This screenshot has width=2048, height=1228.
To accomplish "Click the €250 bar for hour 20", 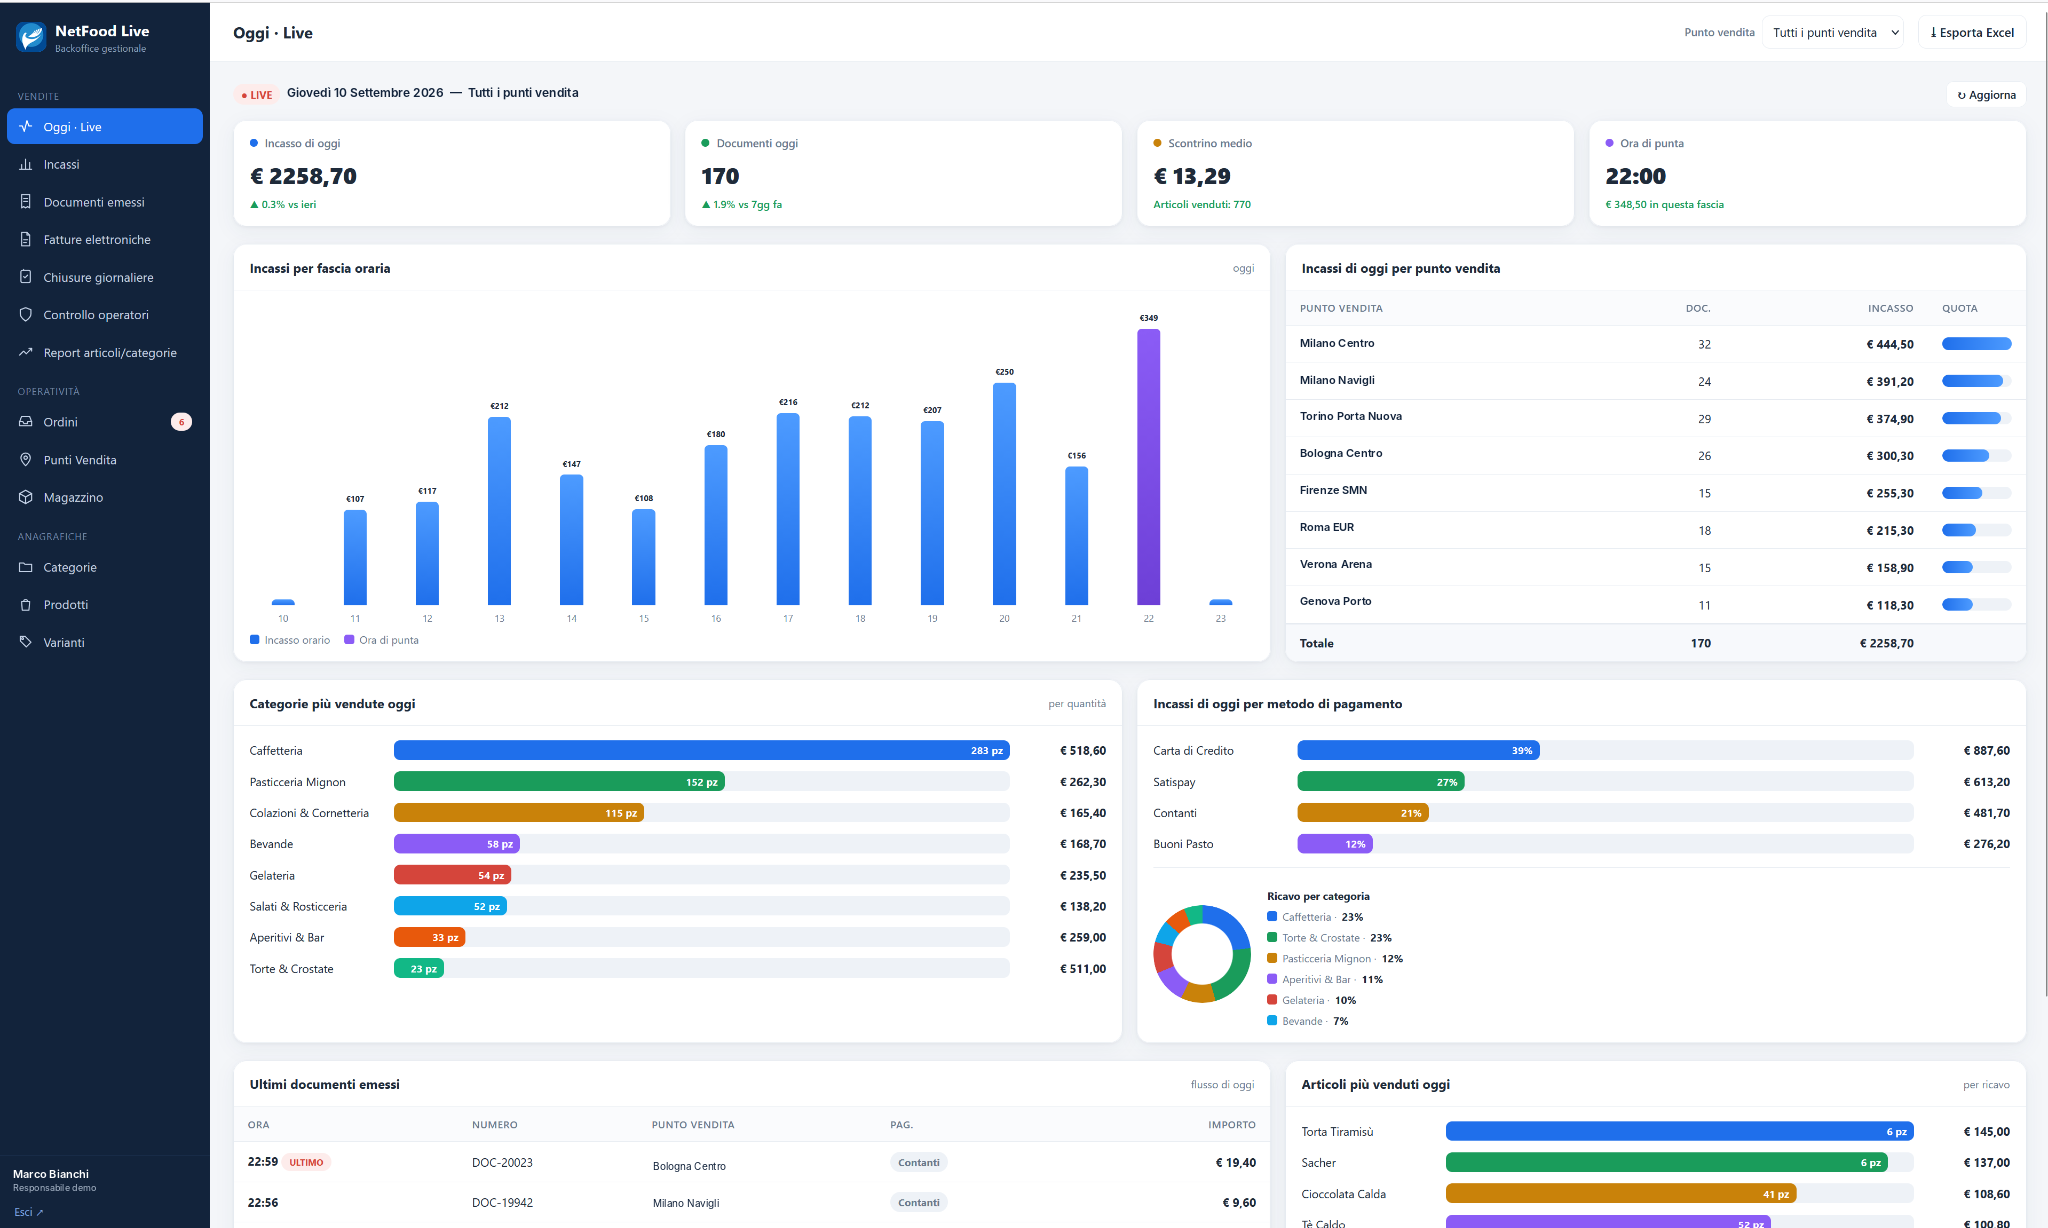I will click(x=1004, y=494).
